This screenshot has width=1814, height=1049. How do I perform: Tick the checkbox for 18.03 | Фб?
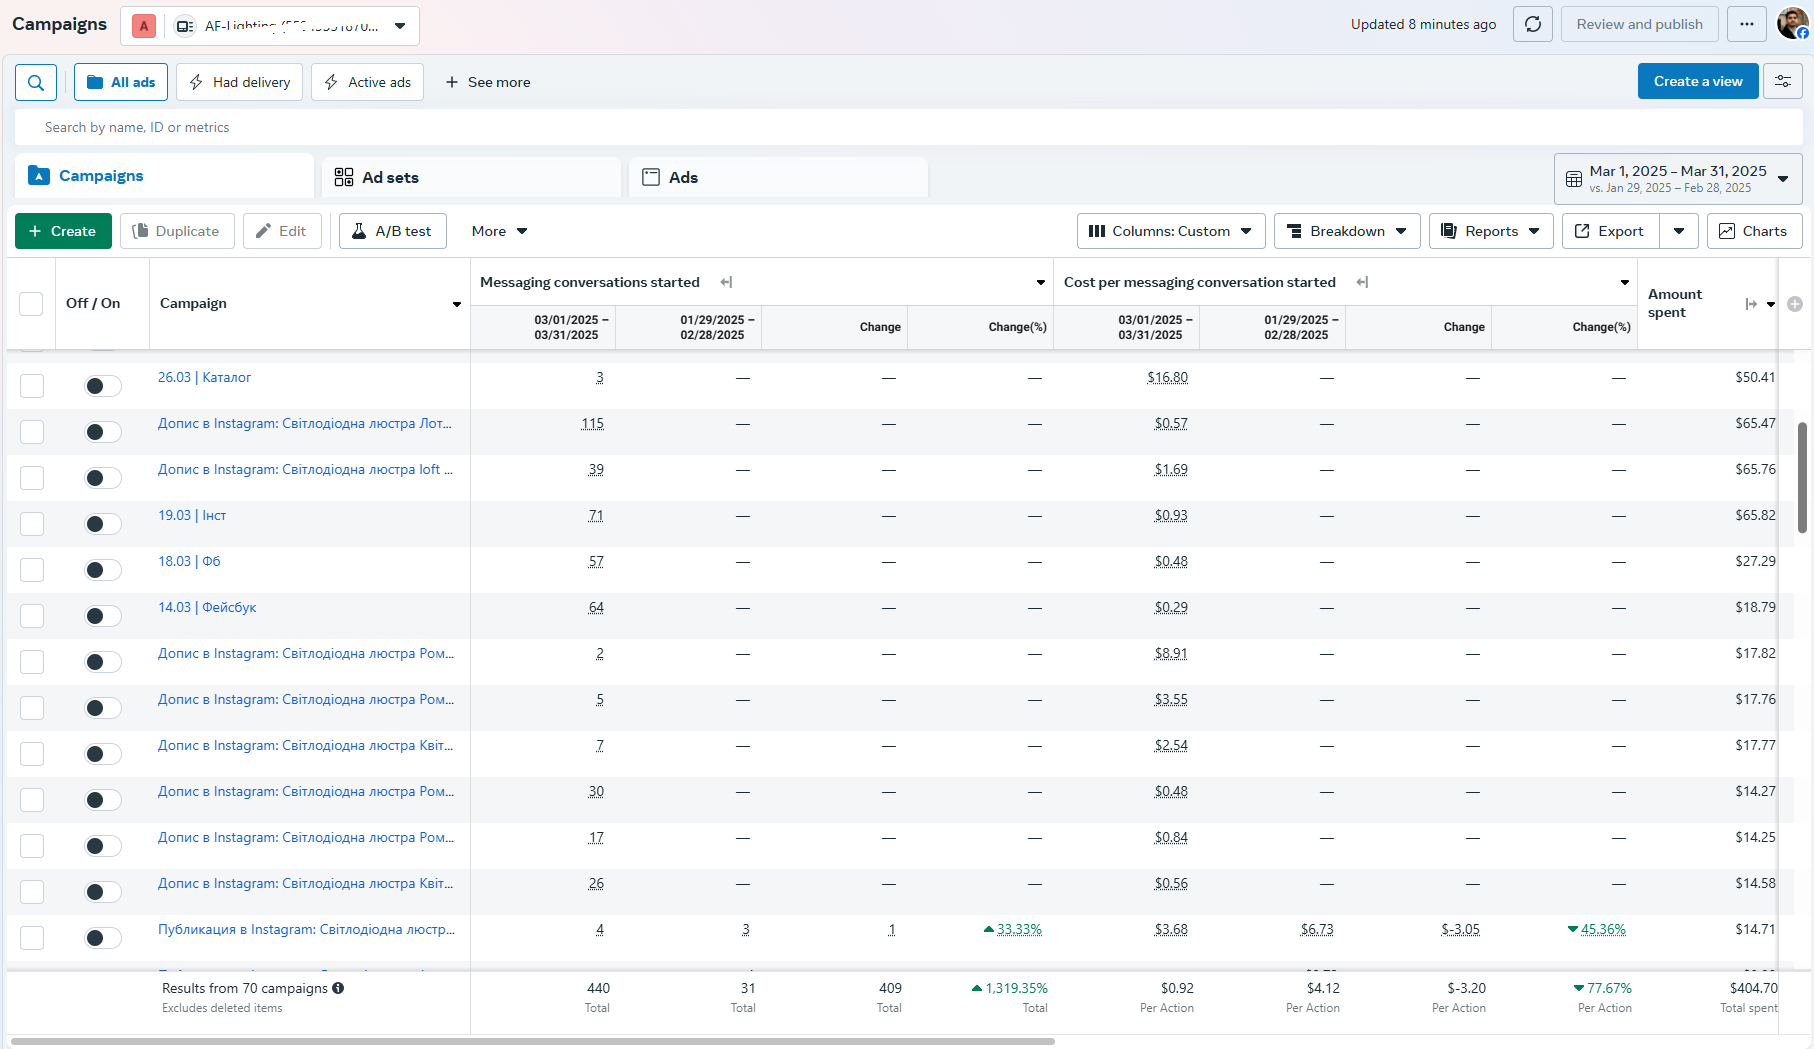click(x=32, y=570)
